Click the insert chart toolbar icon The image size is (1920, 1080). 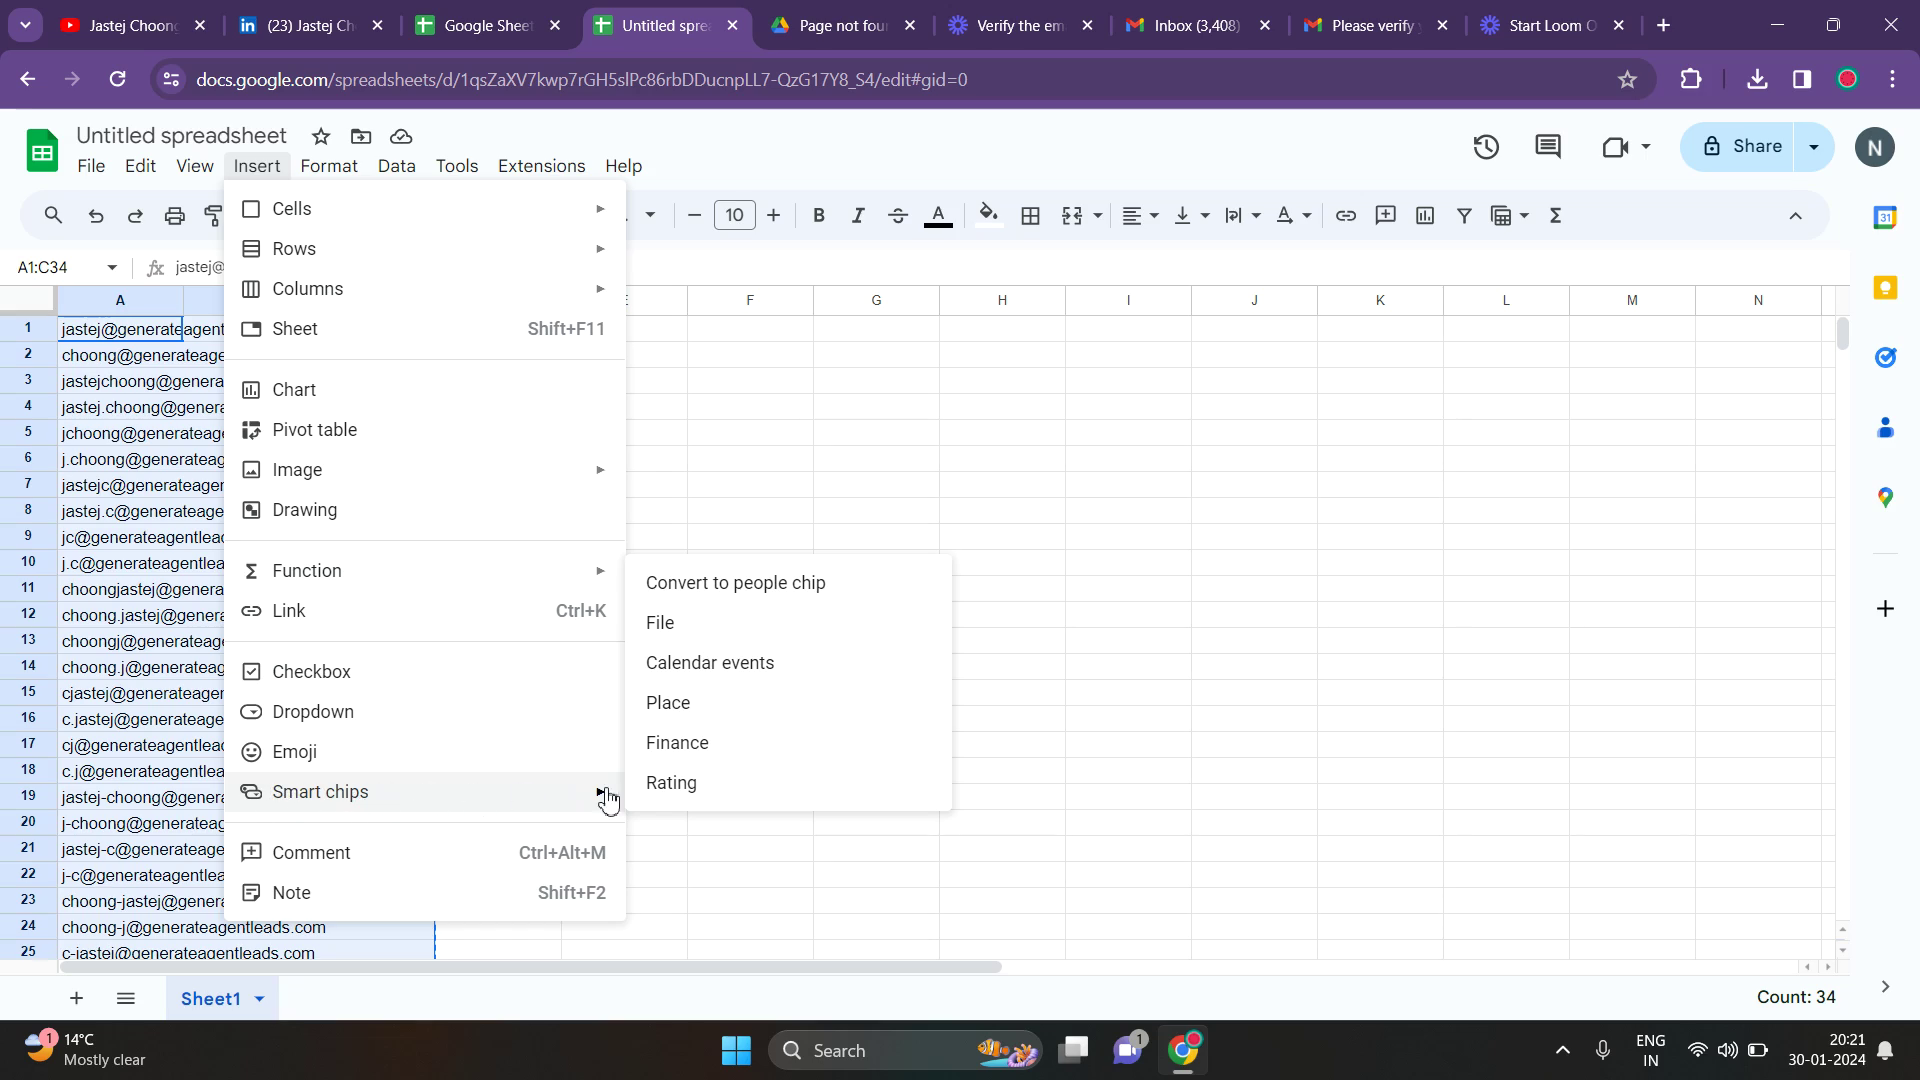click(x=1425, y=216)
